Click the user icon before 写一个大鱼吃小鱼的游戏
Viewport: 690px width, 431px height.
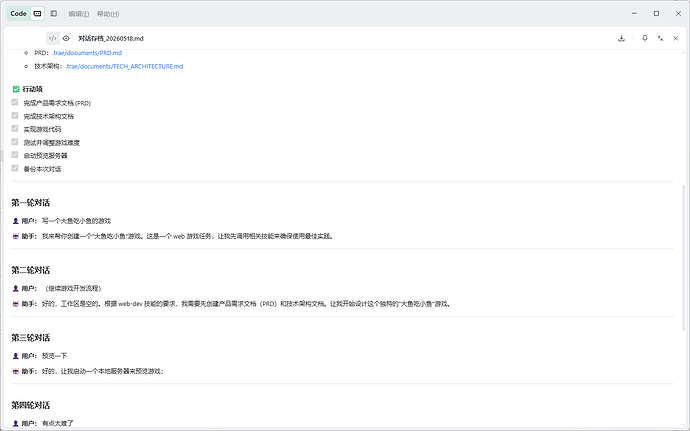coord(15,221)
